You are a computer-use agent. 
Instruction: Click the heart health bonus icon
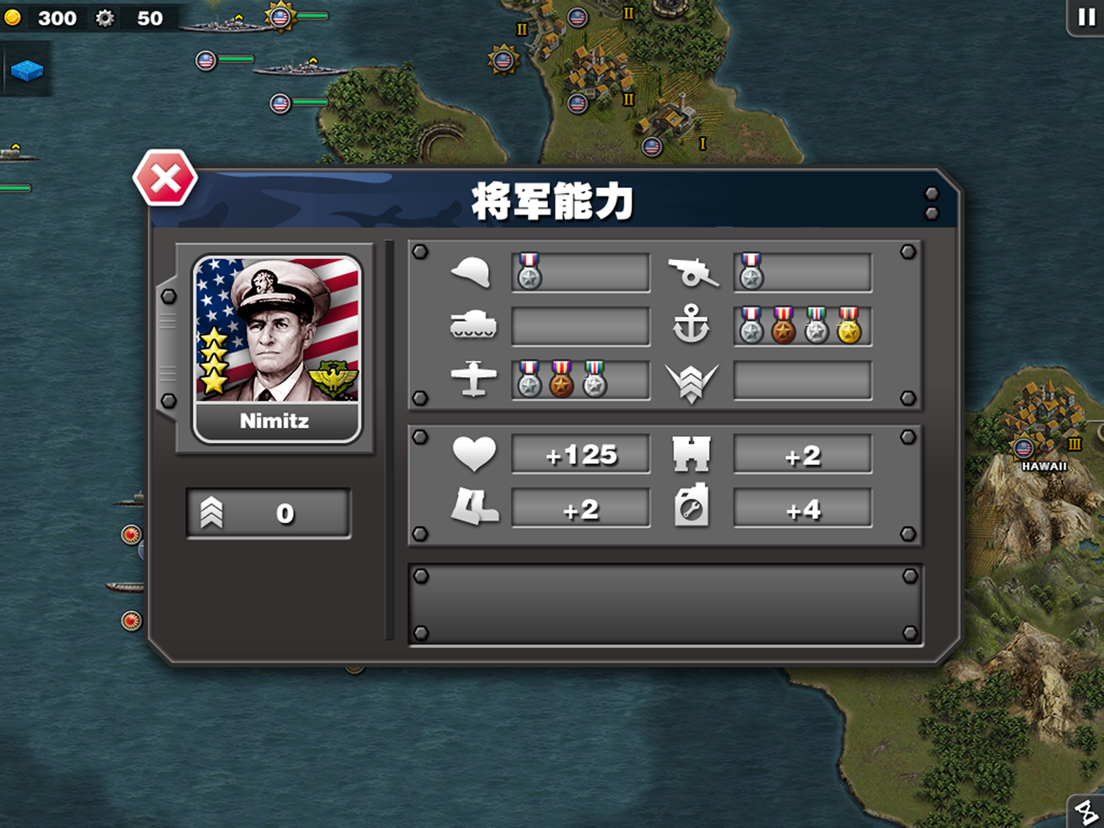click(x=474, y=454)
